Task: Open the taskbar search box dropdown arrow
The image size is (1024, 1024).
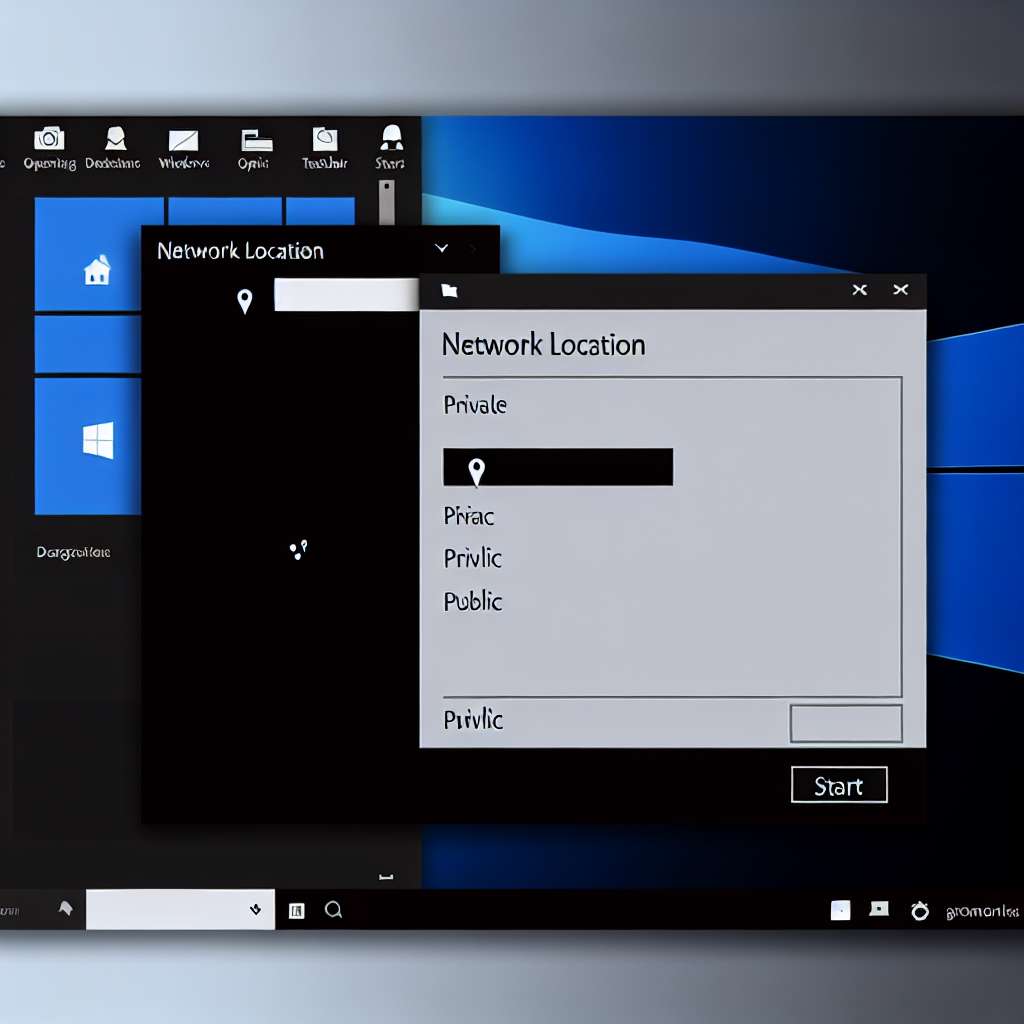Action: [x=256, y=909]
